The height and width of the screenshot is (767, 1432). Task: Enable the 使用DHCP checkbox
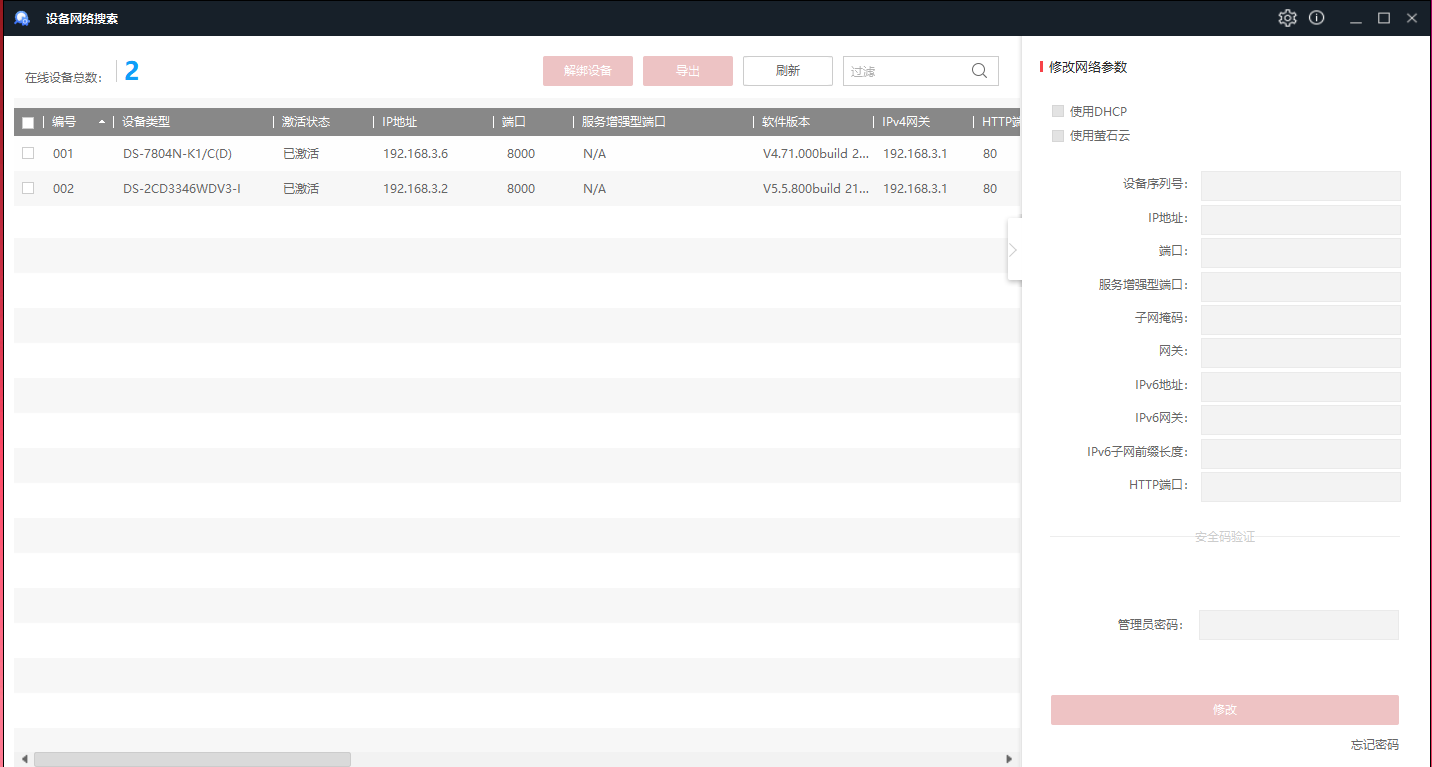(x=1058, y=111)
